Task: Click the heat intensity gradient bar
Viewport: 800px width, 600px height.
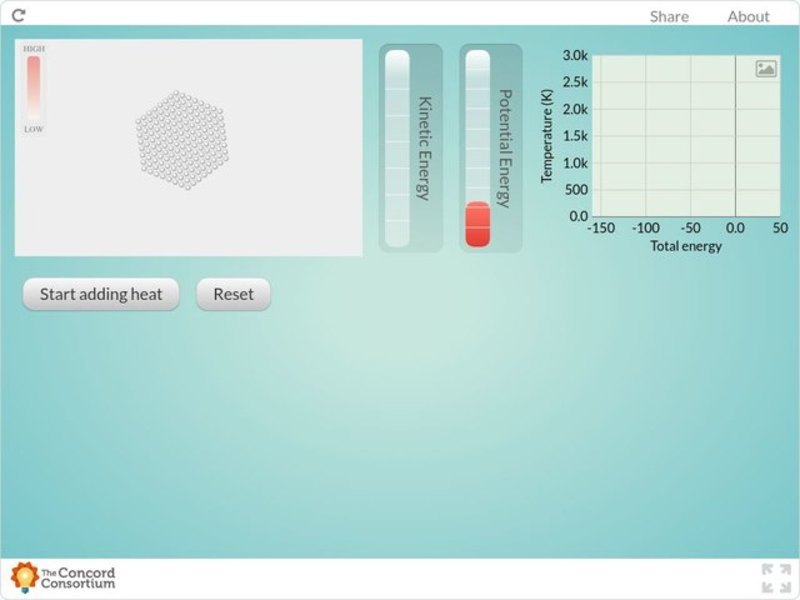Action: [x=36, y=90]
